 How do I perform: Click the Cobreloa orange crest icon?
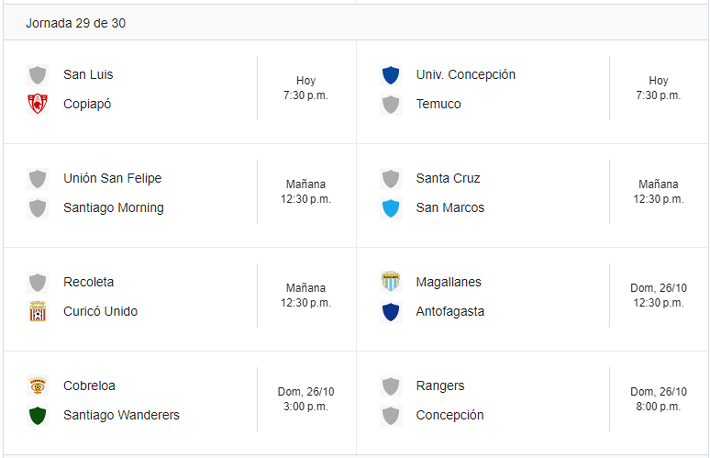[38, 386]
